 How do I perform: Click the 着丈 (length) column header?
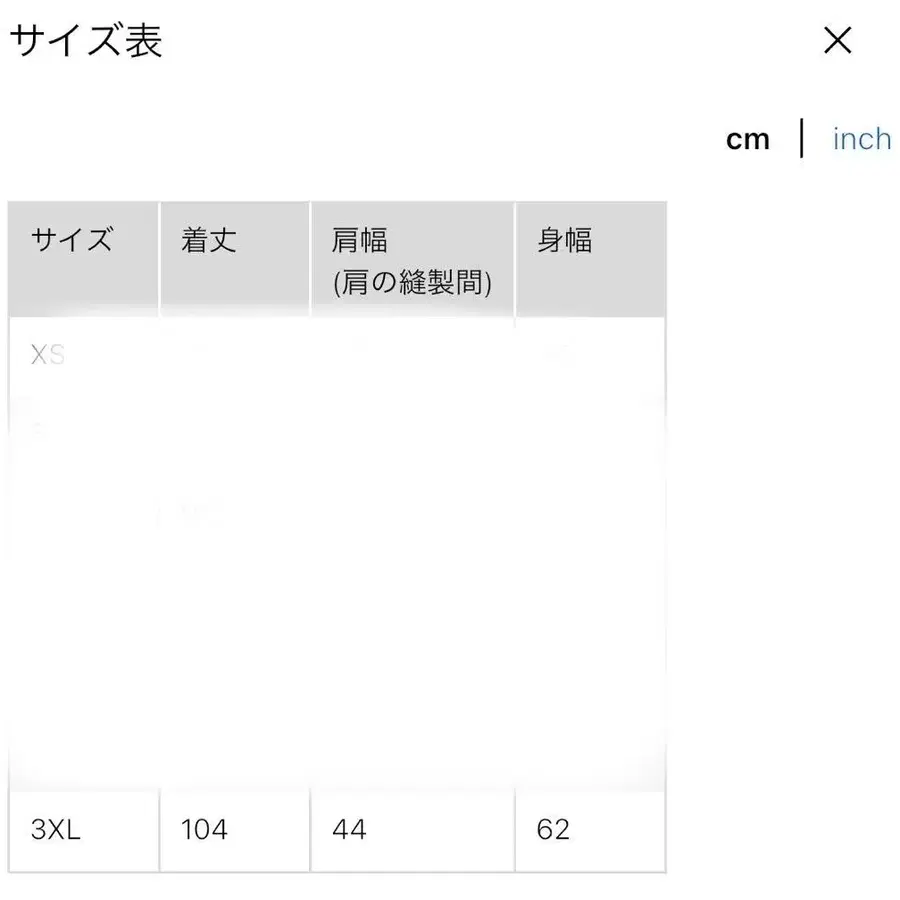(207, 240)
